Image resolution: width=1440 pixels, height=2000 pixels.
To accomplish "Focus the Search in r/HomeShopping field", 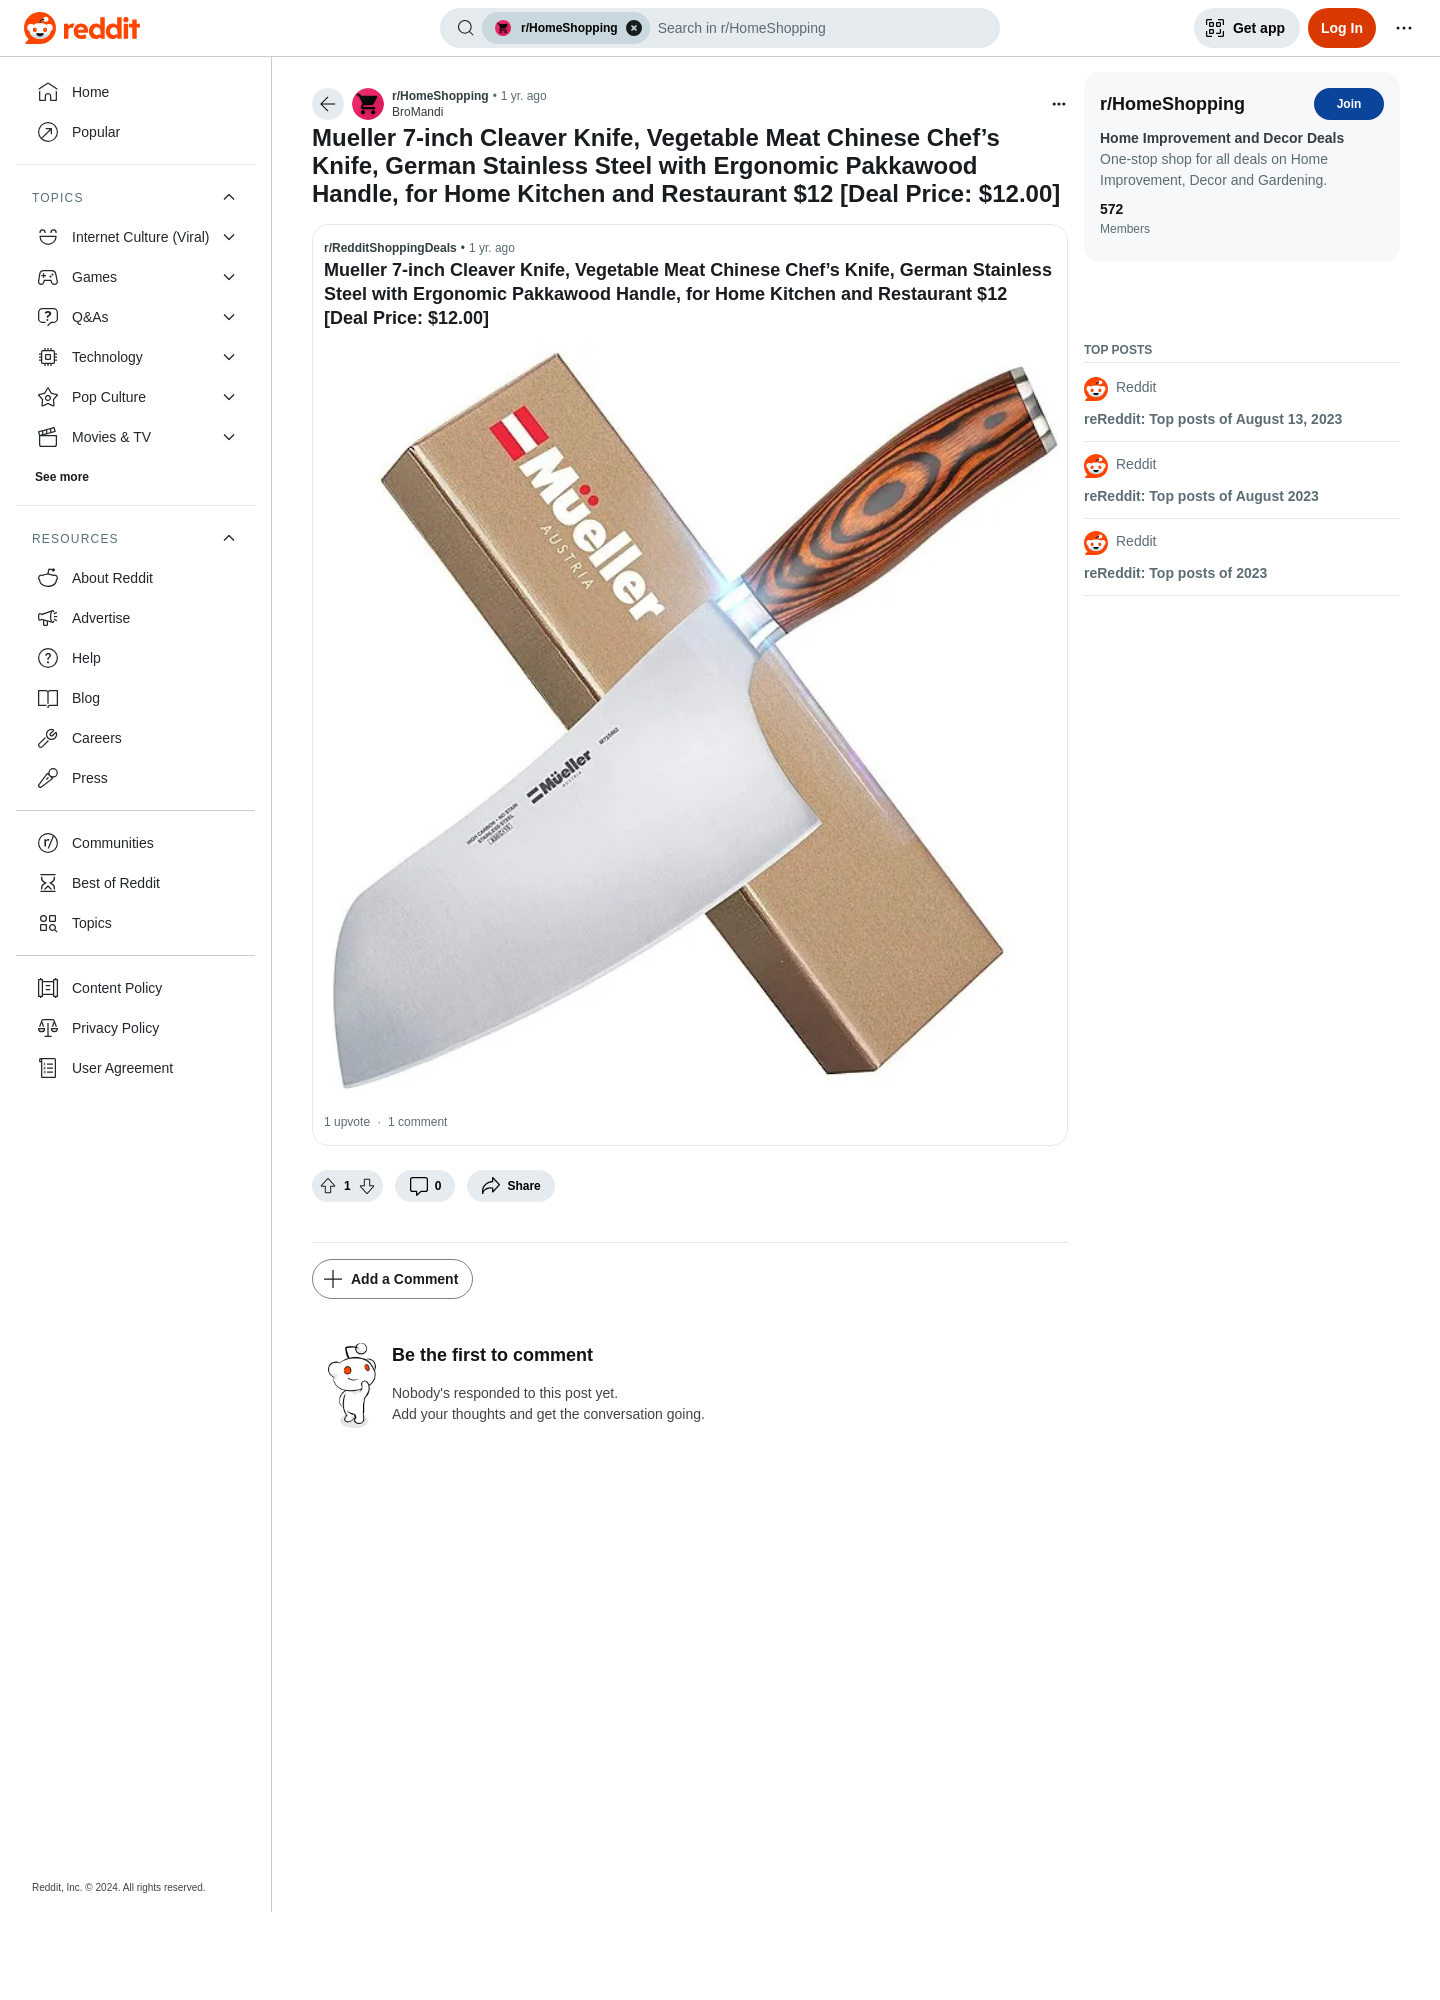I will (820, 28).
